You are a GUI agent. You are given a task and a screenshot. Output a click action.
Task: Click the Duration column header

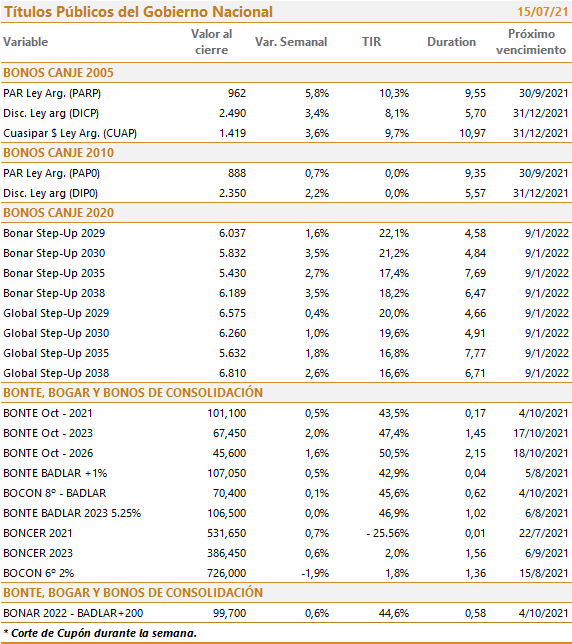(x=451, y=42)
